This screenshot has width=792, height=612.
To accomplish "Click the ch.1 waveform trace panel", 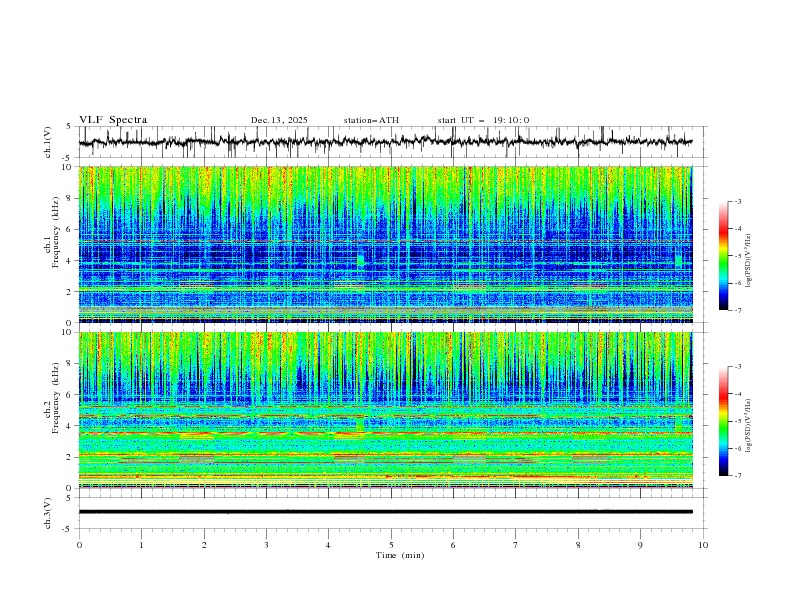I will pos(393,142).
